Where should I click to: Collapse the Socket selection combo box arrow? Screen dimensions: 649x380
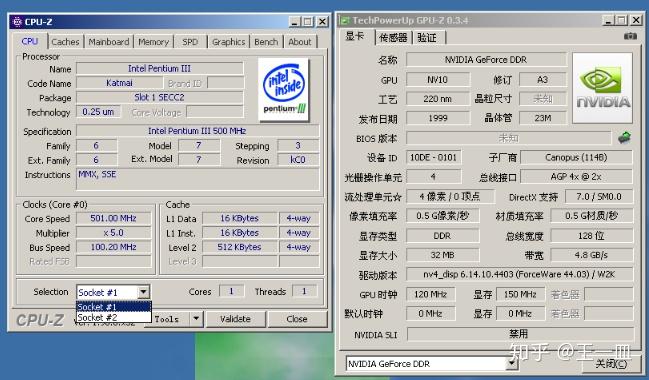click(143, 292)
